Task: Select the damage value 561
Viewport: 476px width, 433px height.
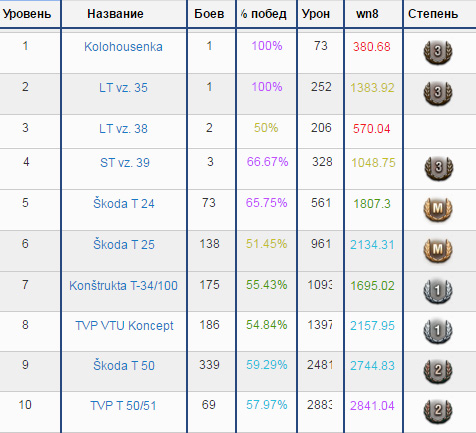Action: [321, 203]
